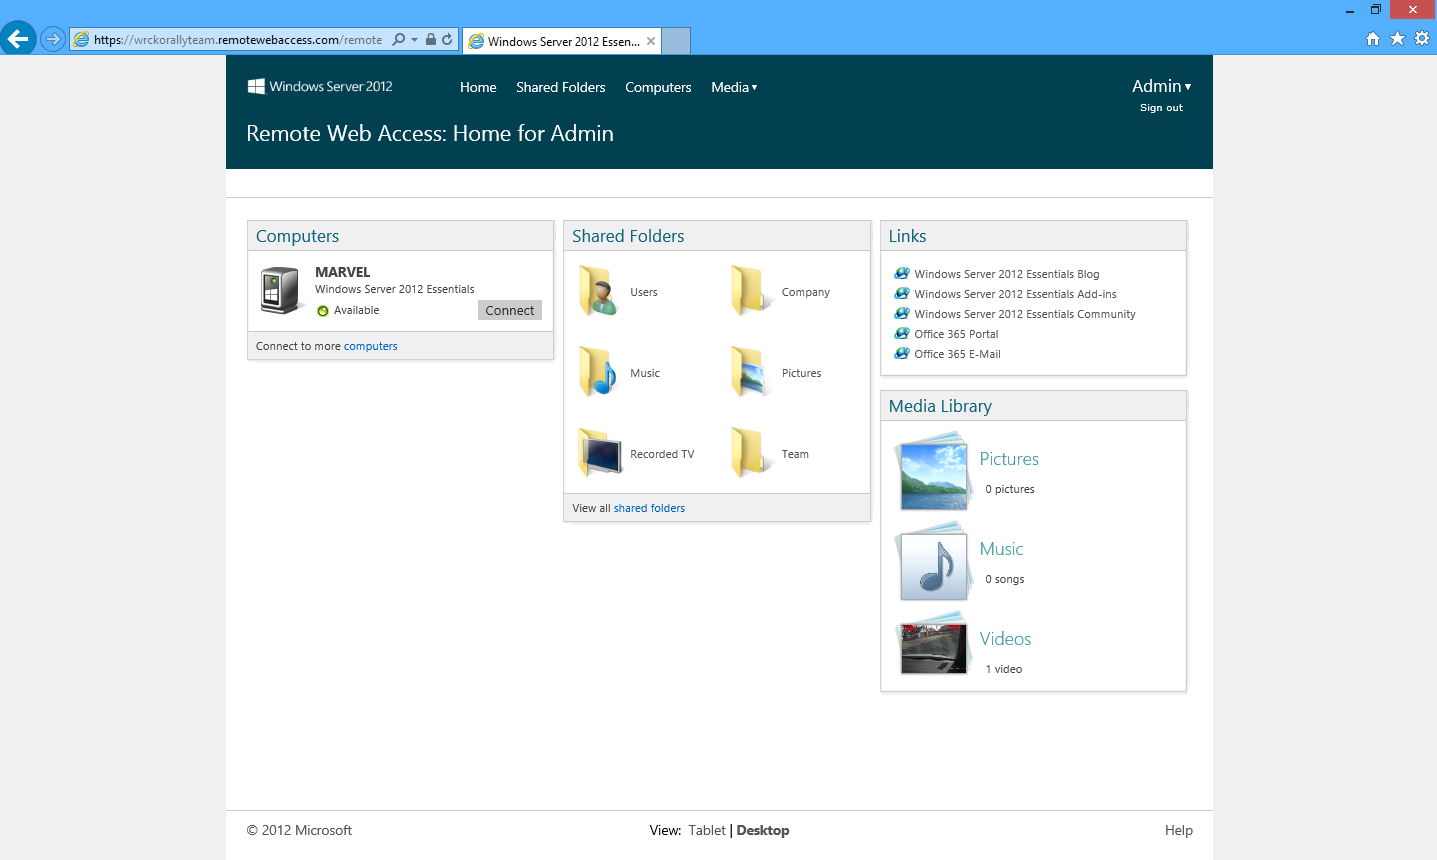The width and height of the screenshot is (1437, 860).
Task: Go to the Home menu item
Action: click(478, 87)
